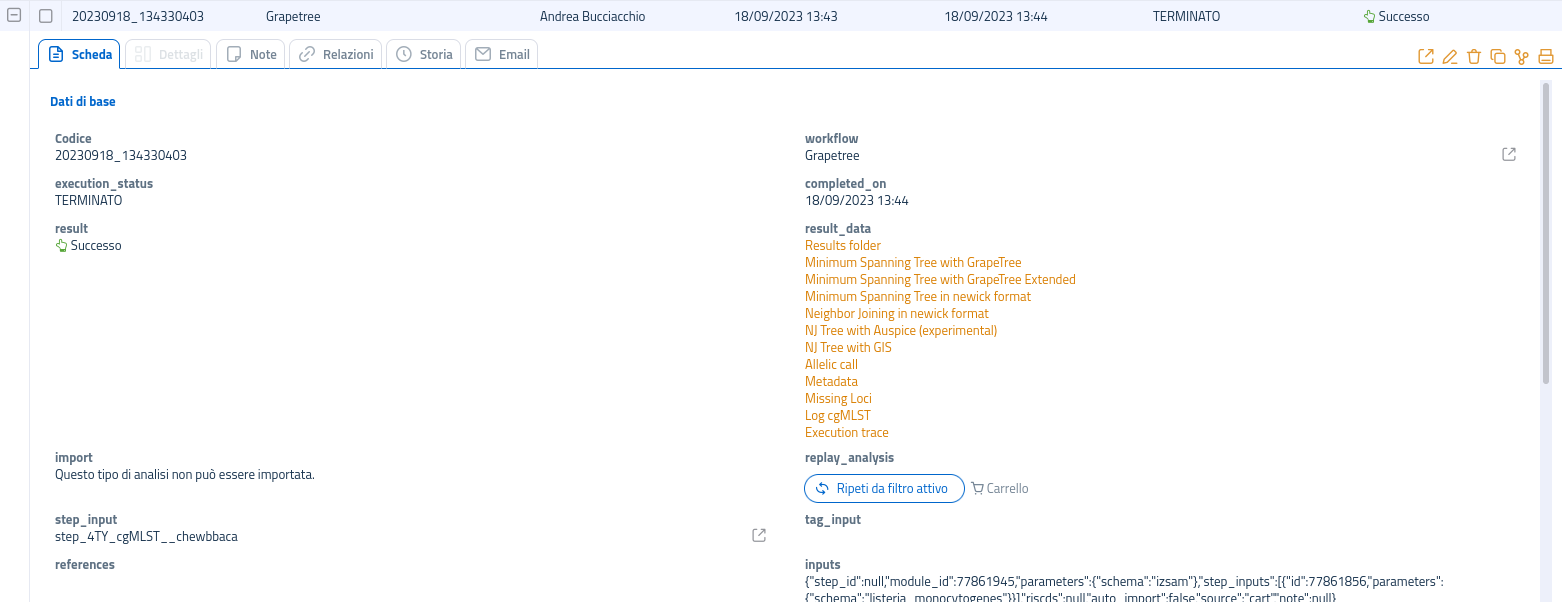
Task: Open the step_input reference link icon
Action: coord(759,536)
